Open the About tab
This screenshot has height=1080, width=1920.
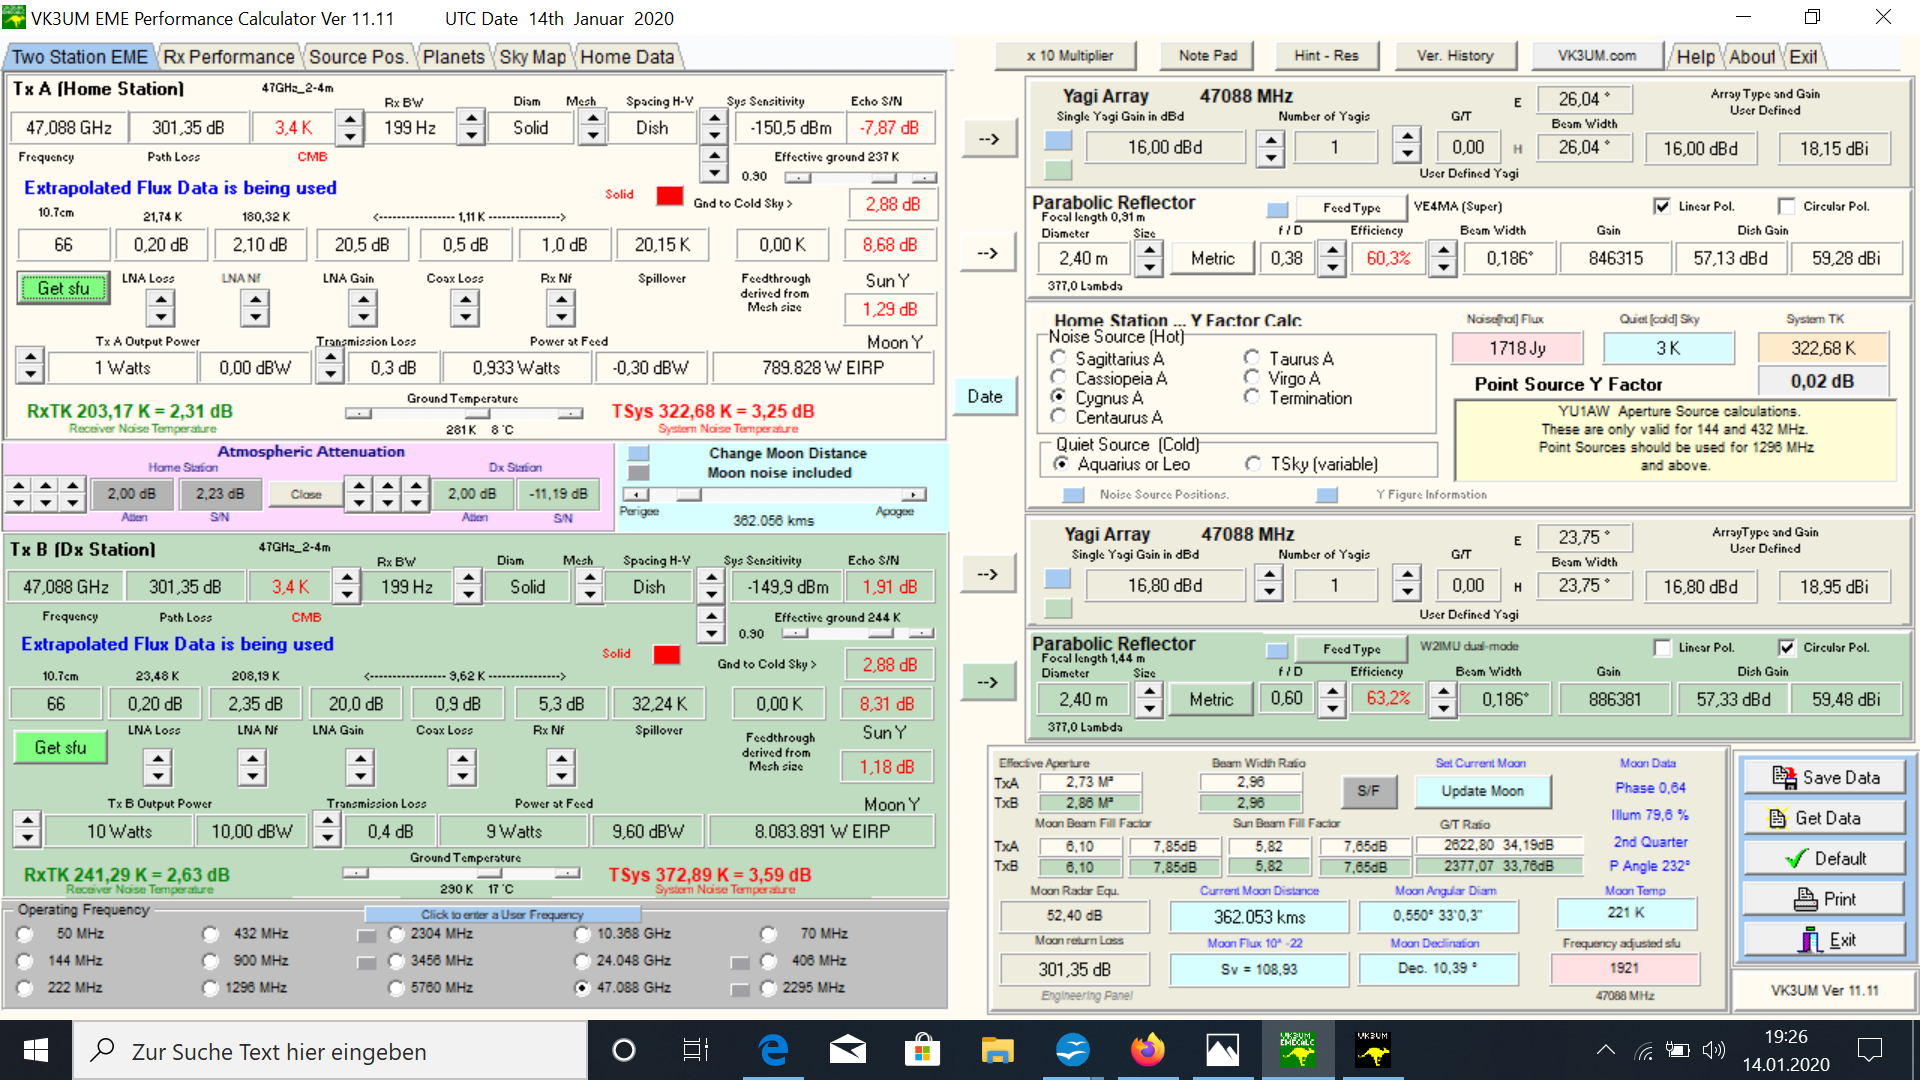coord(1752,57)
